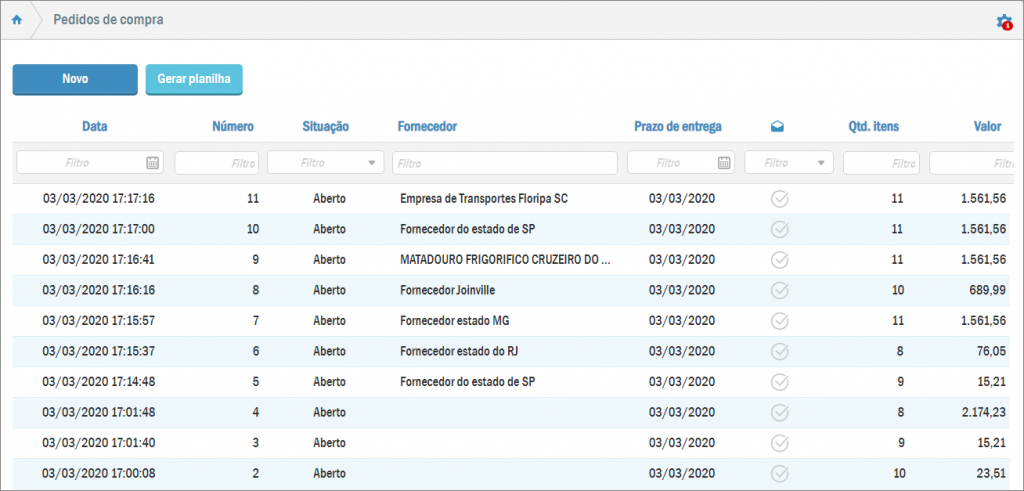
Task: Toggle the check mark on order 3
Action: point(780,443)
